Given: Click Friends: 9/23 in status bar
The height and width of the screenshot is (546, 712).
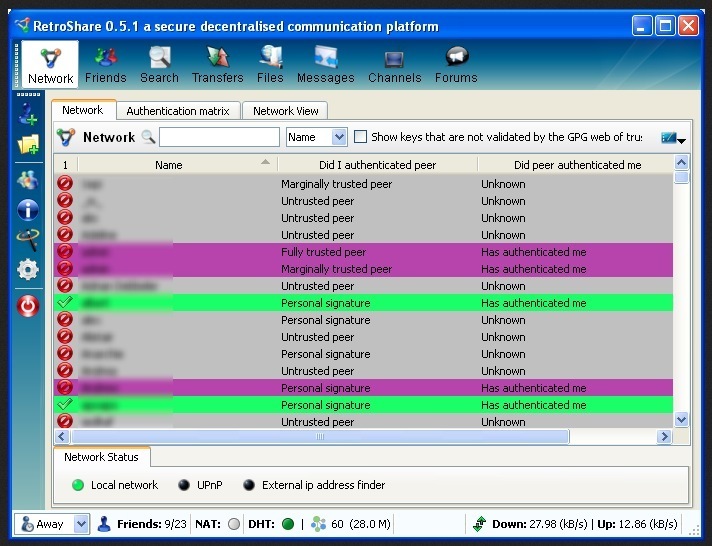Looking at the screenshot, I should click(152, 524).
